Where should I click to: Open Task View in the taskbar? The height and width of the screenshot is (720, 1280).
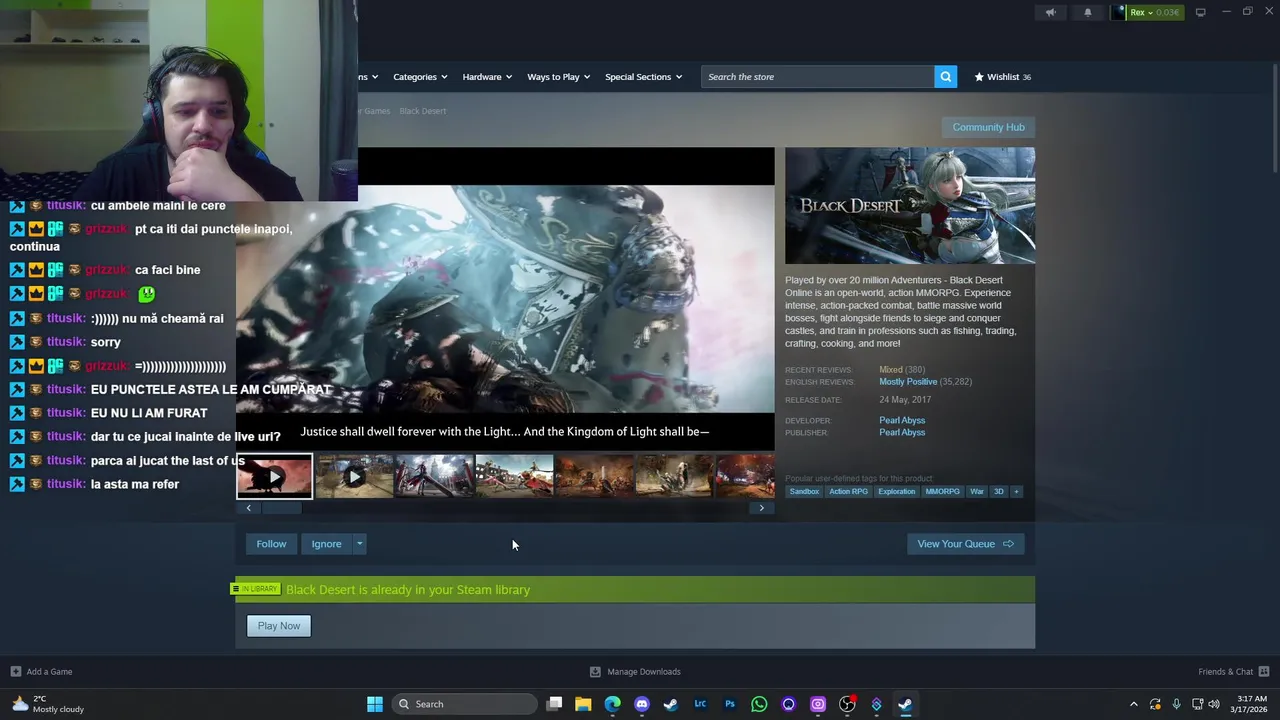tap(554, 704)
